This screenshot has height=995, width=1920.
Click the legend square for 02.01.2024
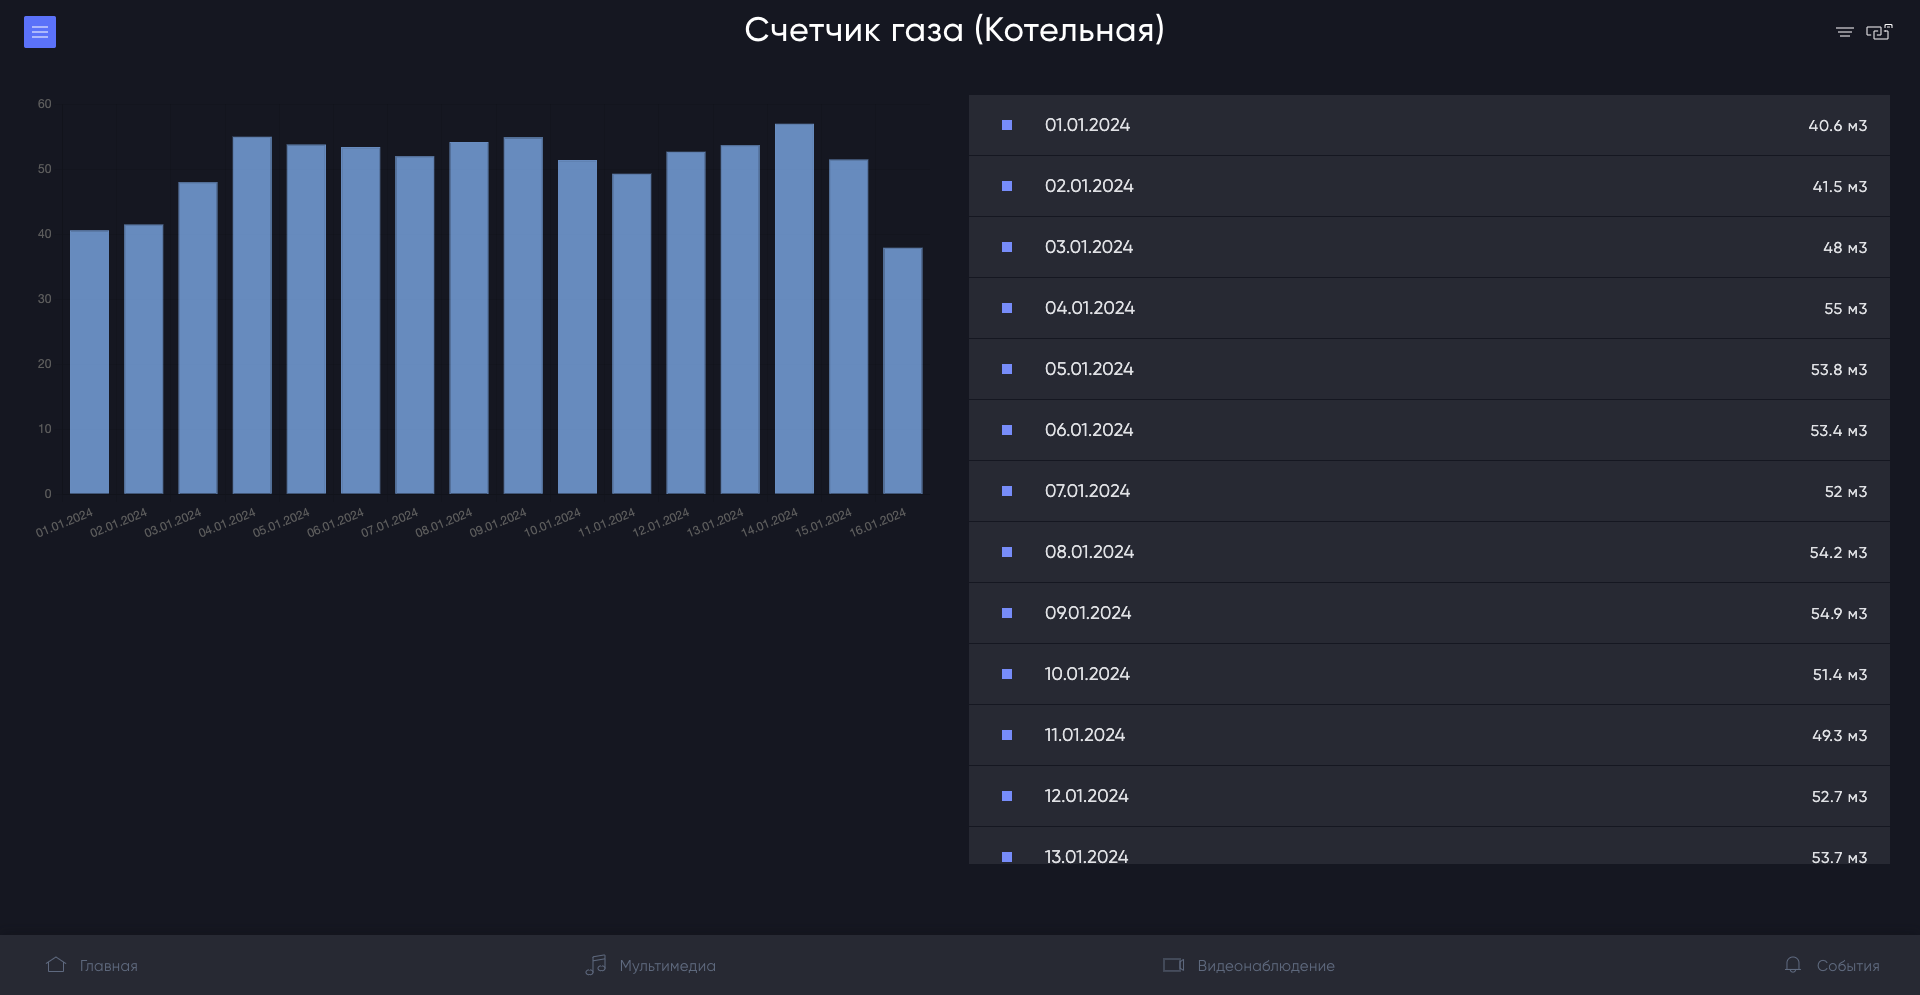pos(1007,186)
